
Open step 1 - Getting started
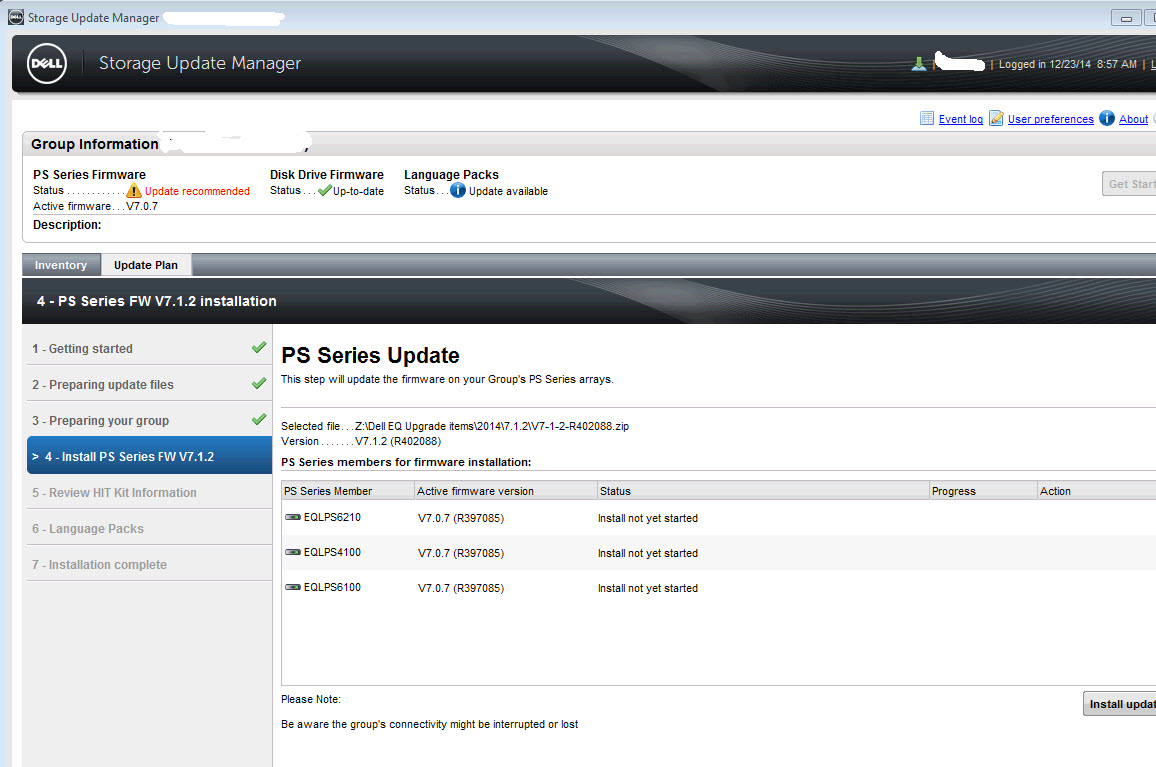pyautogui.click(x=149, y=348)
